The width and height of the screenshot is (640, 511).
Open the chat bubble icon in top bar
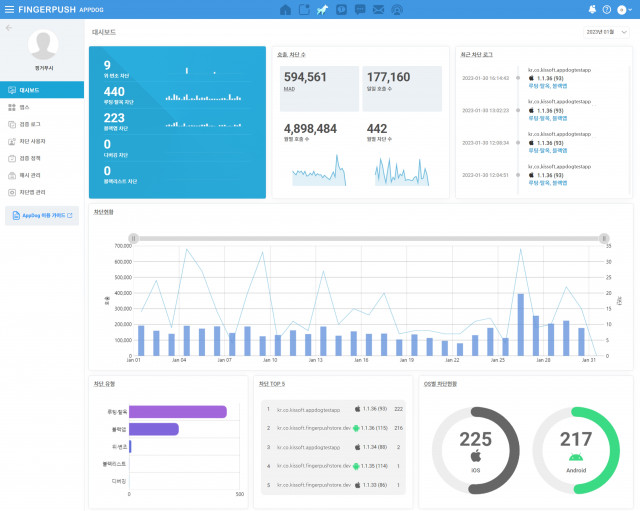(360, 9)
